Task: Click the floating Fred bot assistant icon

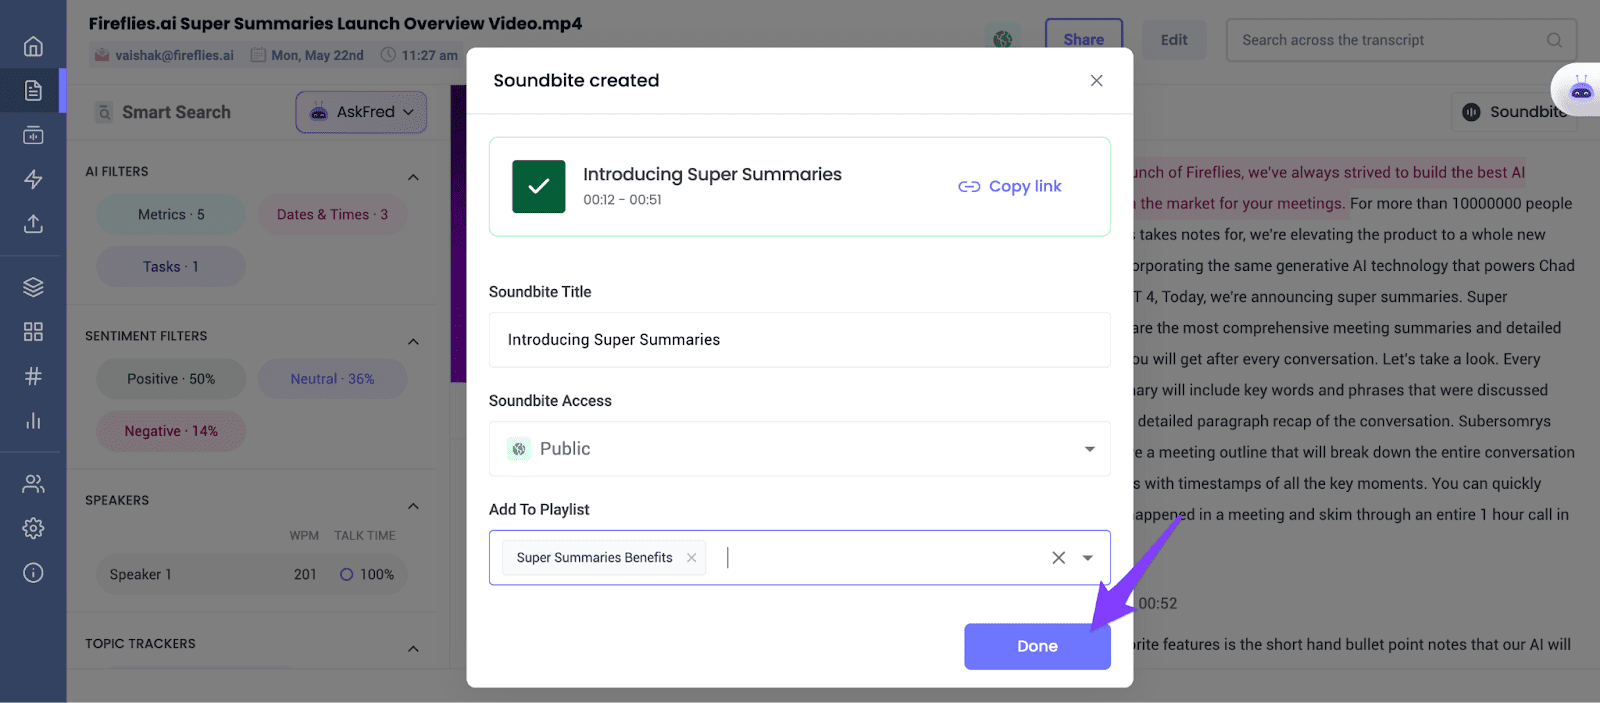Action: click(x=1578, y=90)
